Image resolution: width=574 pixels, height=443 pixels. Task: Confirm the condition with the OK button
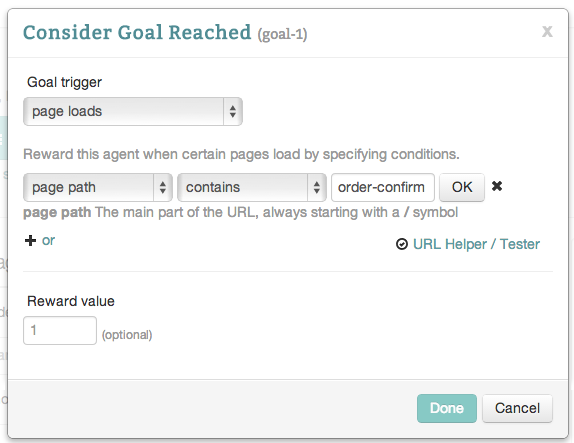pyautogui.click(x=462, y=187)
